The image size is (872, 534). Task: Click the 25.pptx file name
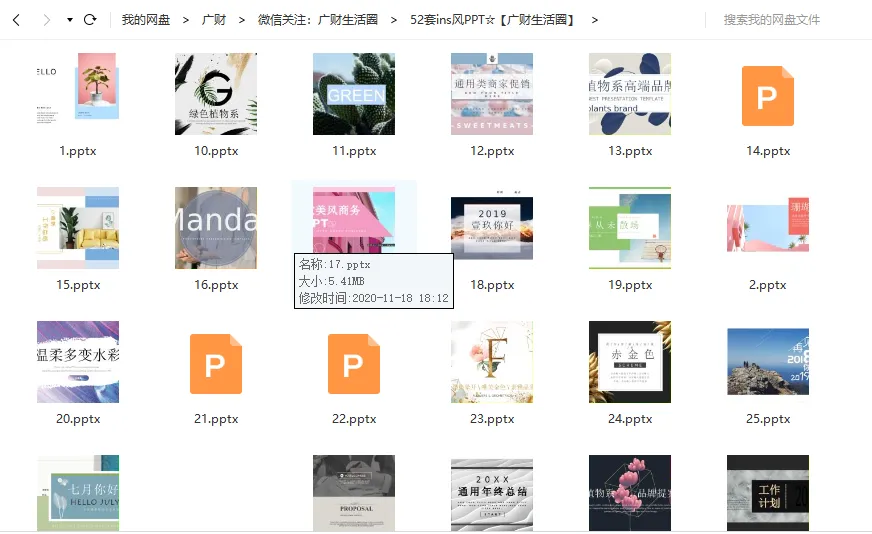click(767, 419)
